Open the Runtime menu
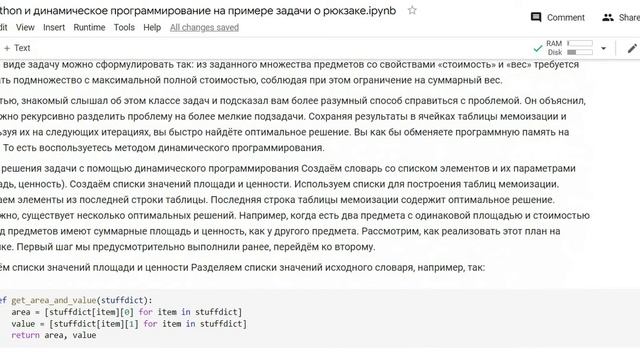 89,27
